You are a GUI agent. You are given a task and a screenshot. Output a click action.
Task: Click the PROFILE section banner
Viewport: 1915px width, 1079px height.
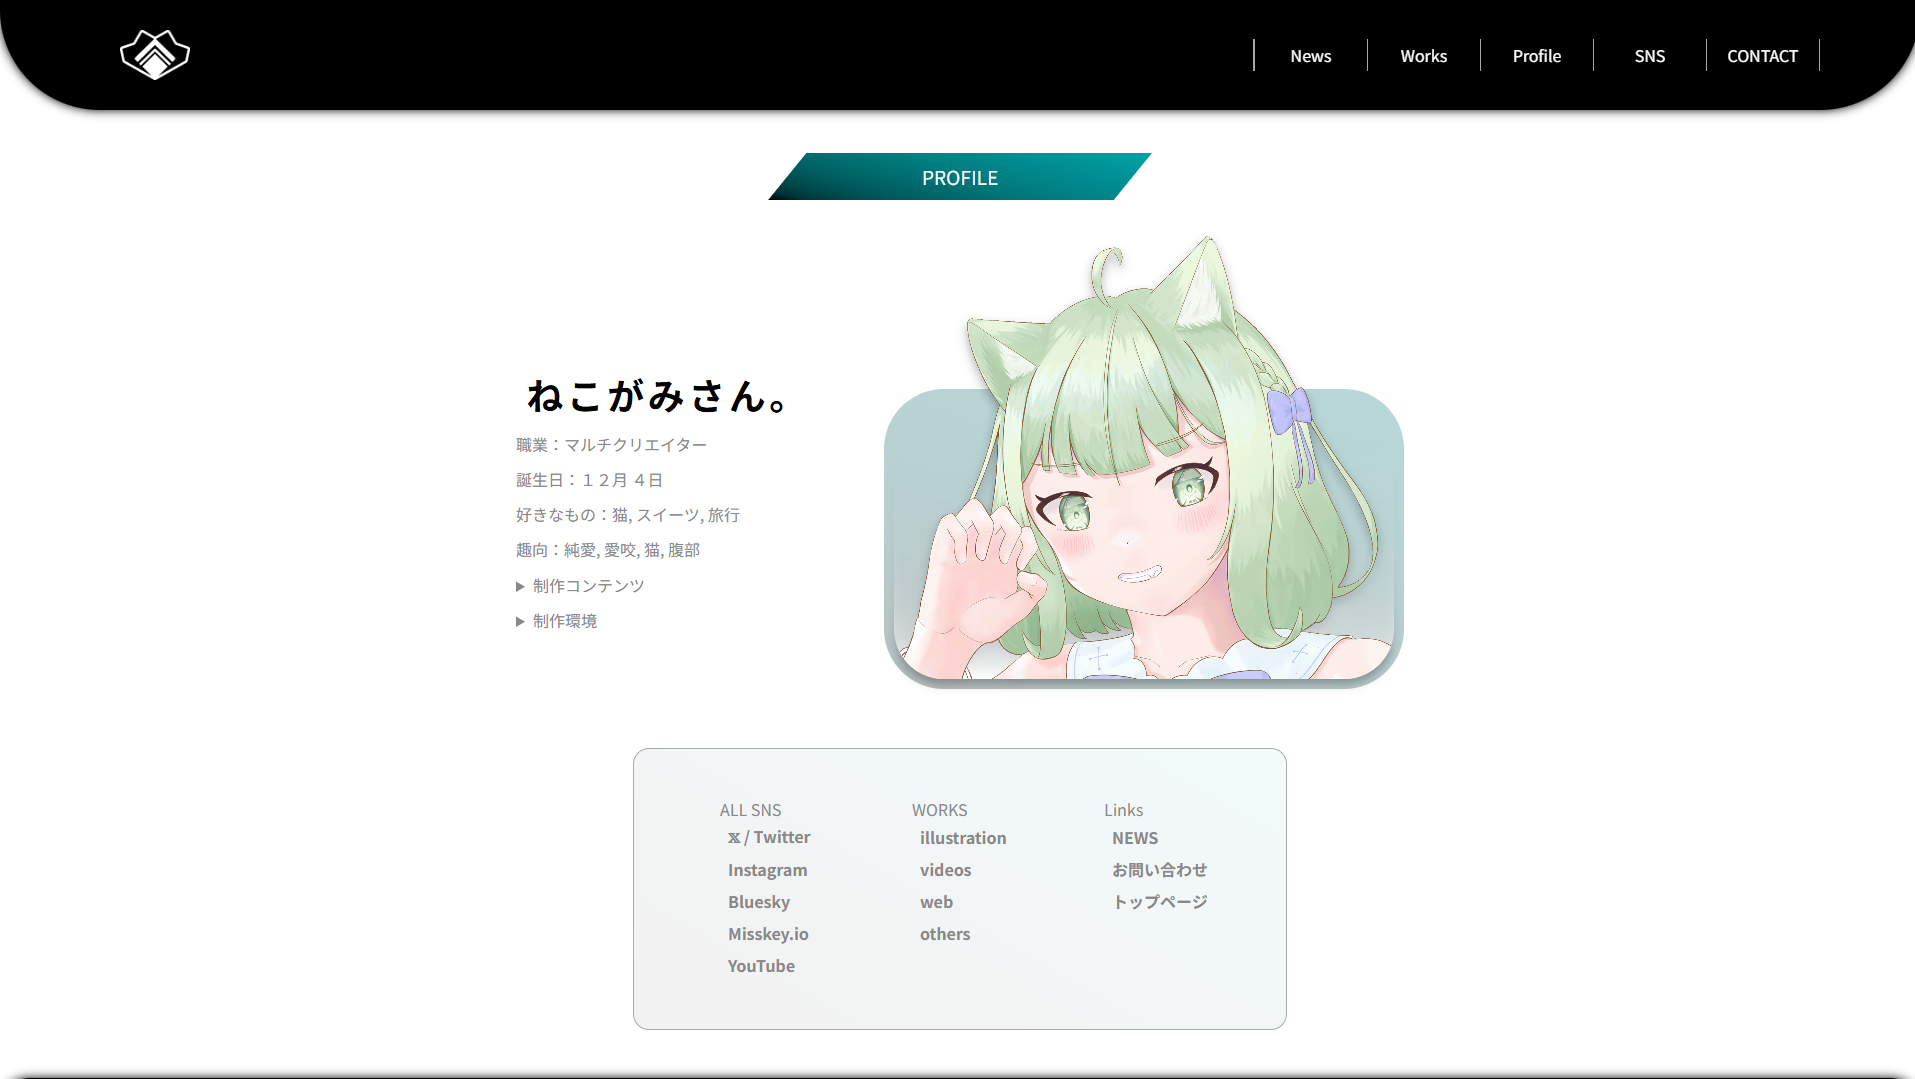[959, 177]
